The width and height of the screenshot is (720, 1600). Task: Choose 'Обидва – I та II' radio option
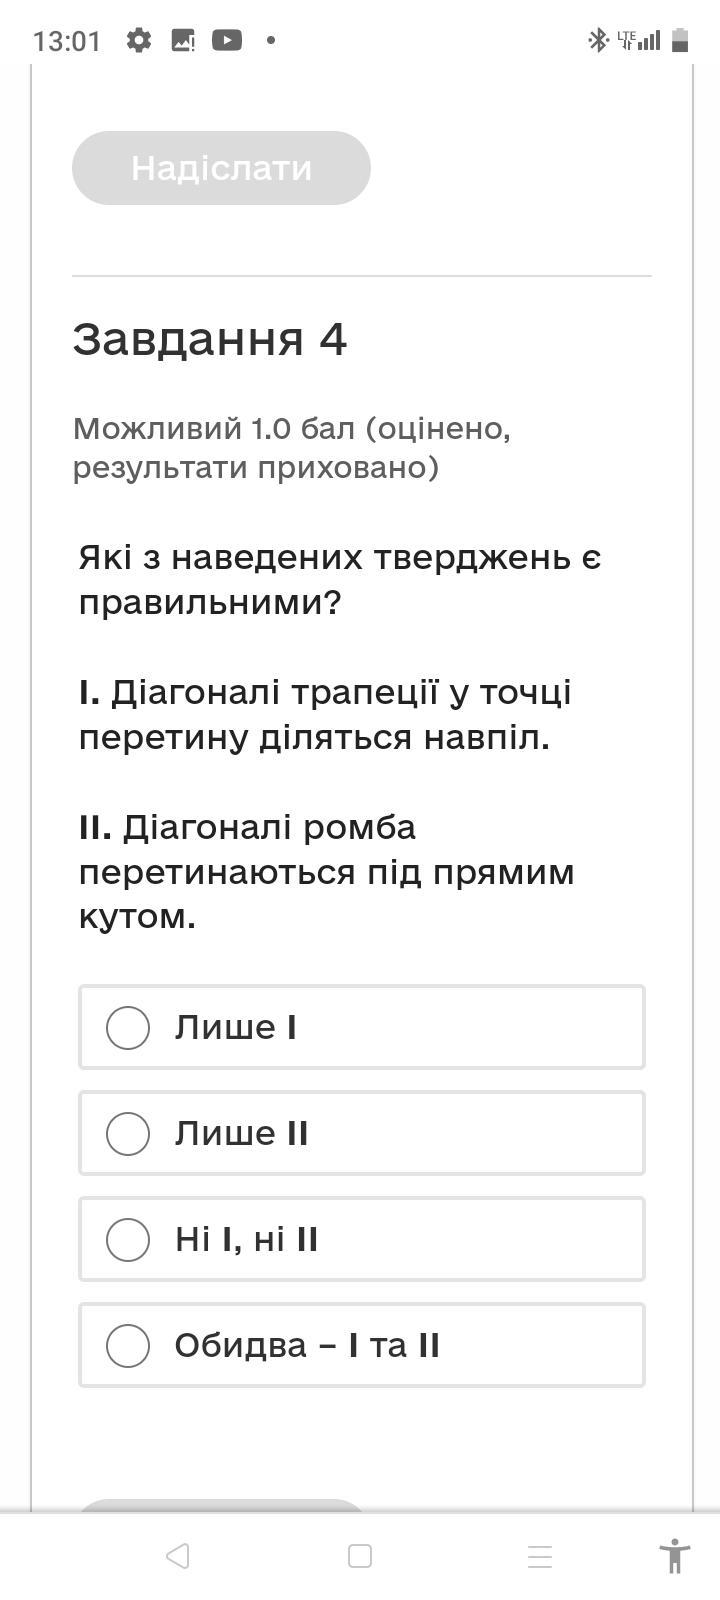coord(128,1345)
